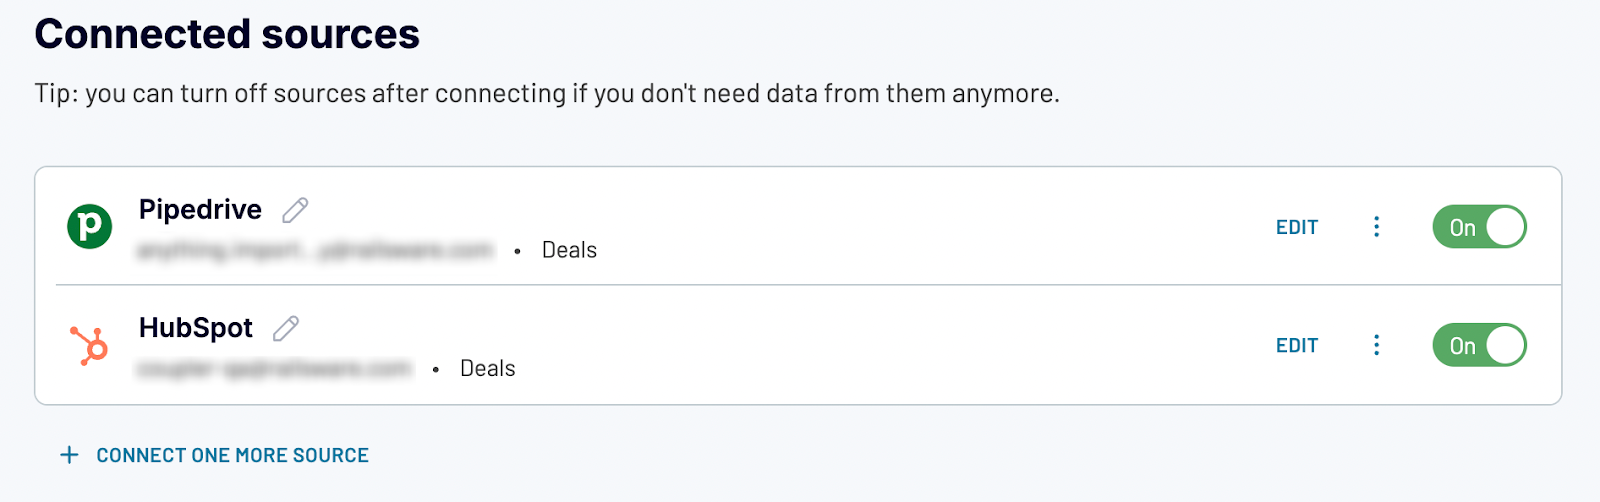Viewport: 1600px width, 502px height.
Task: Rename HubSpot source via pencil icon
Action: (x=286, y=328)
